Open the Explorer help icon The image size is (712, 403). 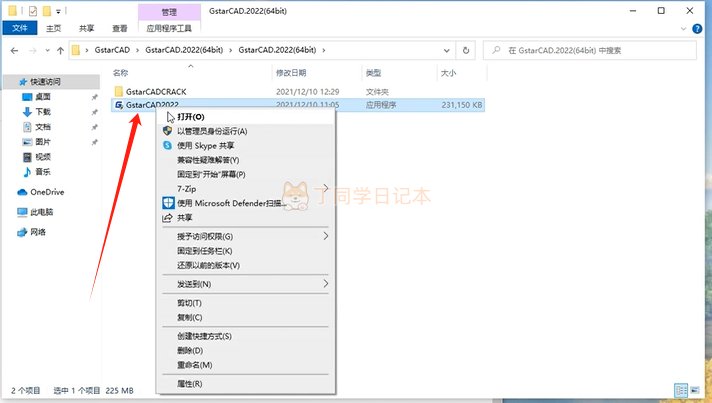pyautogui.click(x=697, y=29)
